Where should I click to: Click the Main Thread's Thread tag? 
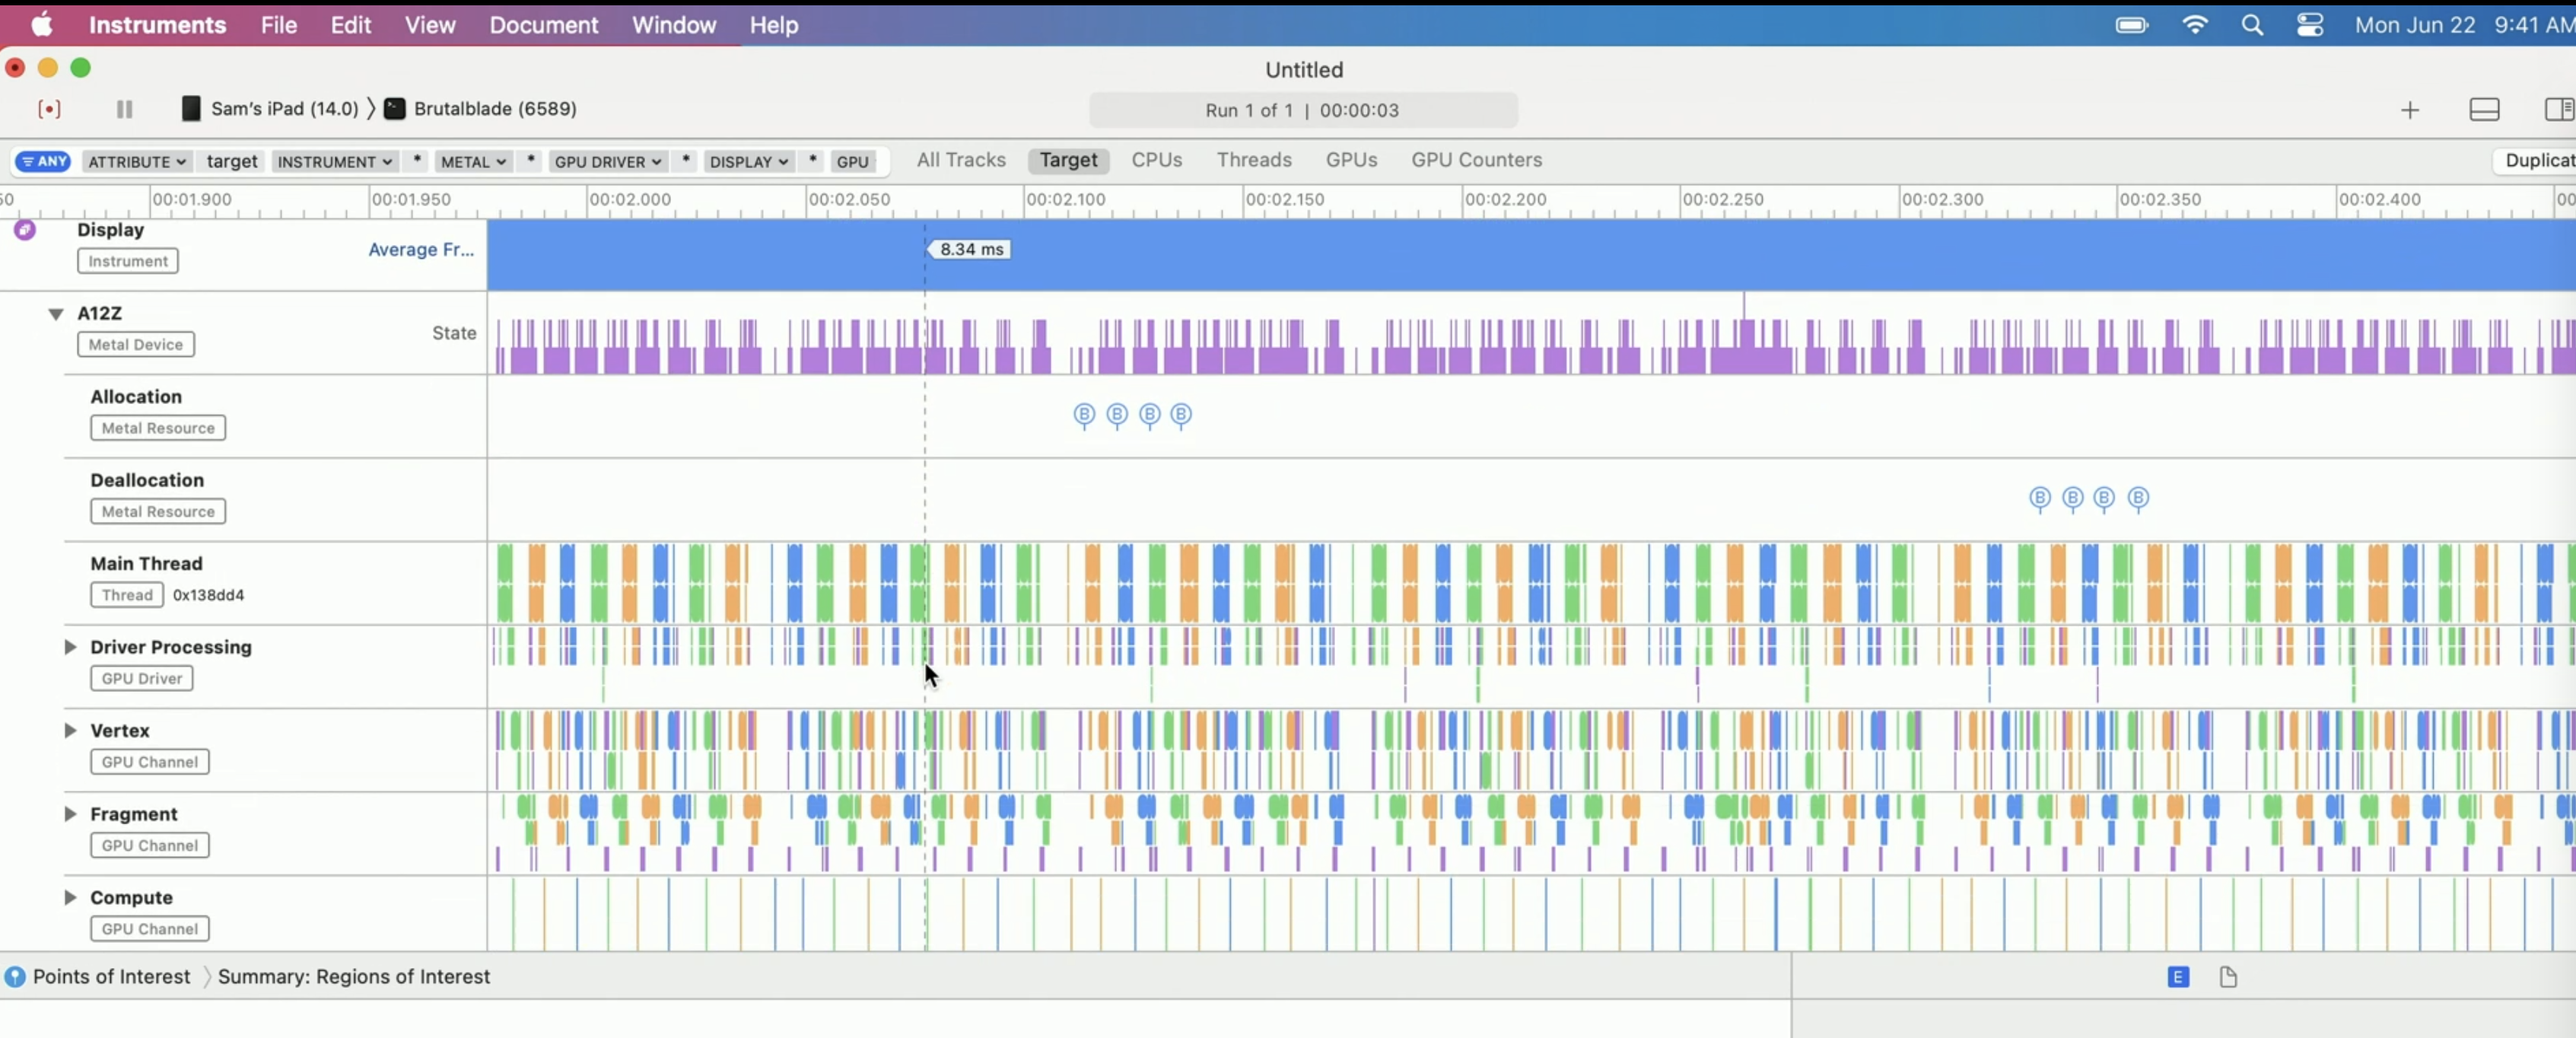(128, 595)
